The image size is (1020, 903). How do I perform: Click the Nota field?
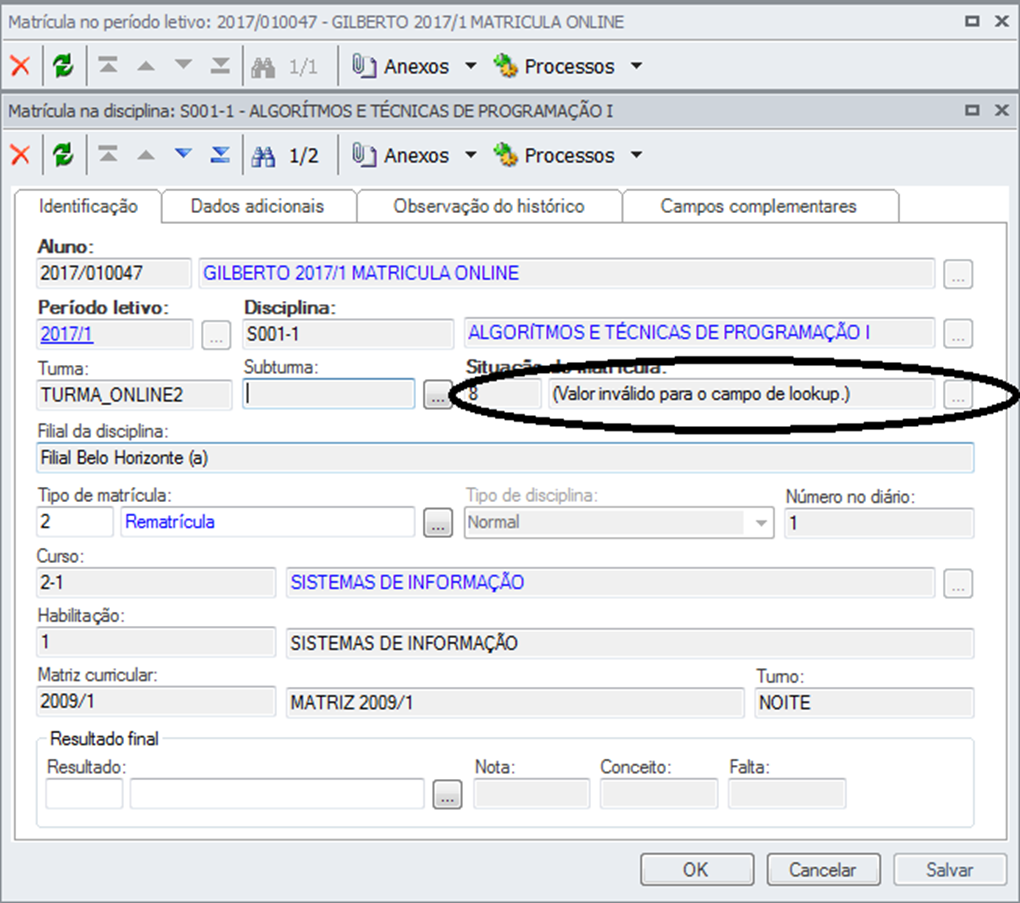pos(531,794)
